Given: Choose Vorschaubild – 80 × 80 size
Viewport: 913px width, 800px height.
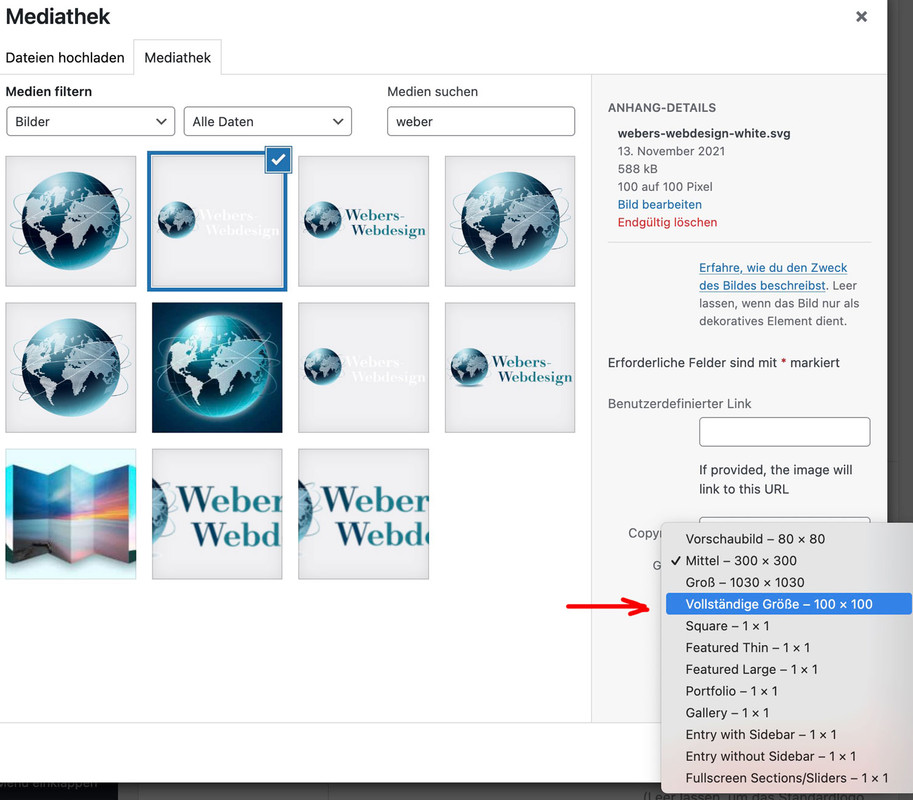Looking at the screenshot, I should point(788,539).
